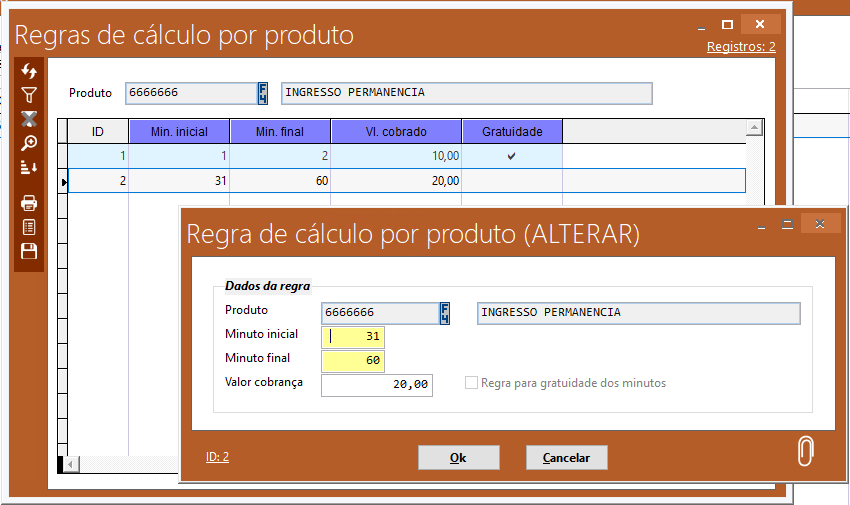Image resolution: width=850 pixels, height=505 pixels.
Task: Close the ALTERAR dialog window
Action: (x=820, y=223)
